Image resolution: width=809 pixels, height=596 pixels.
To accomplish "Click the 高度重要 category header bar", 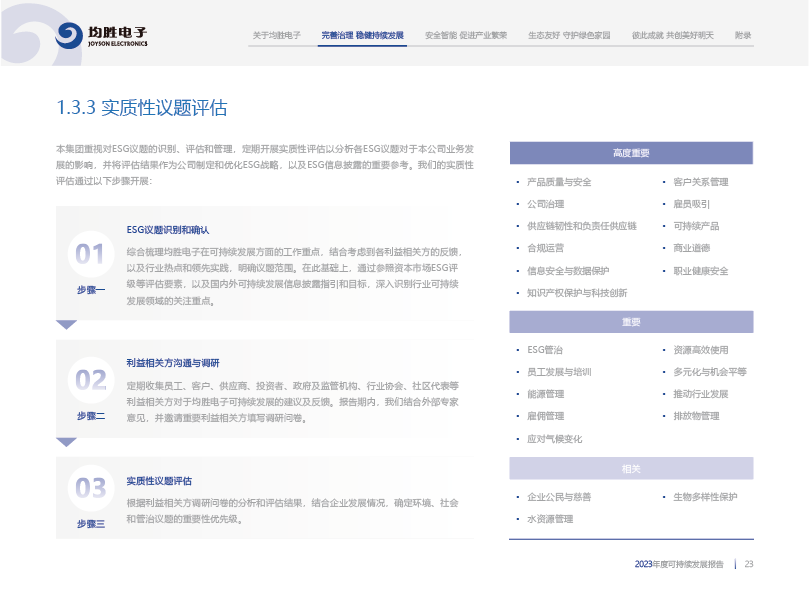I will click(x=630, y=153).
